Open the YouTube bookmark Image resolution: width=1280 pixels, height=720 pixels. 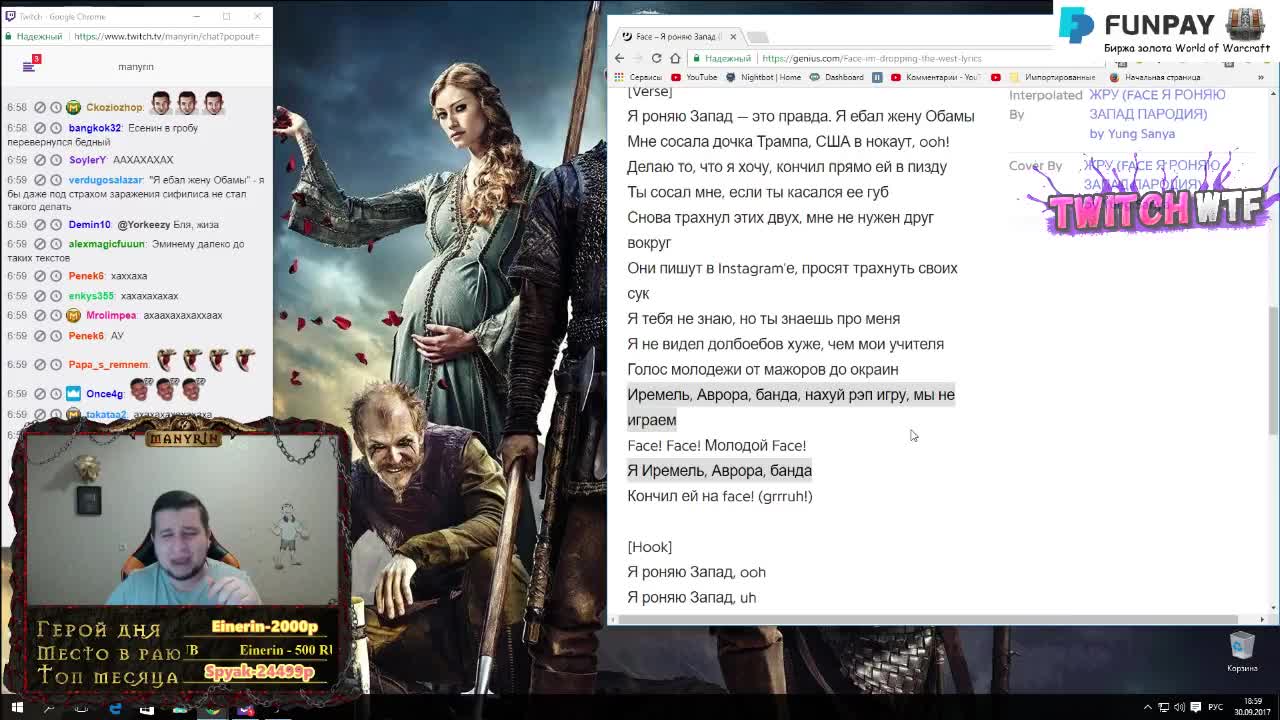[695, 77]
